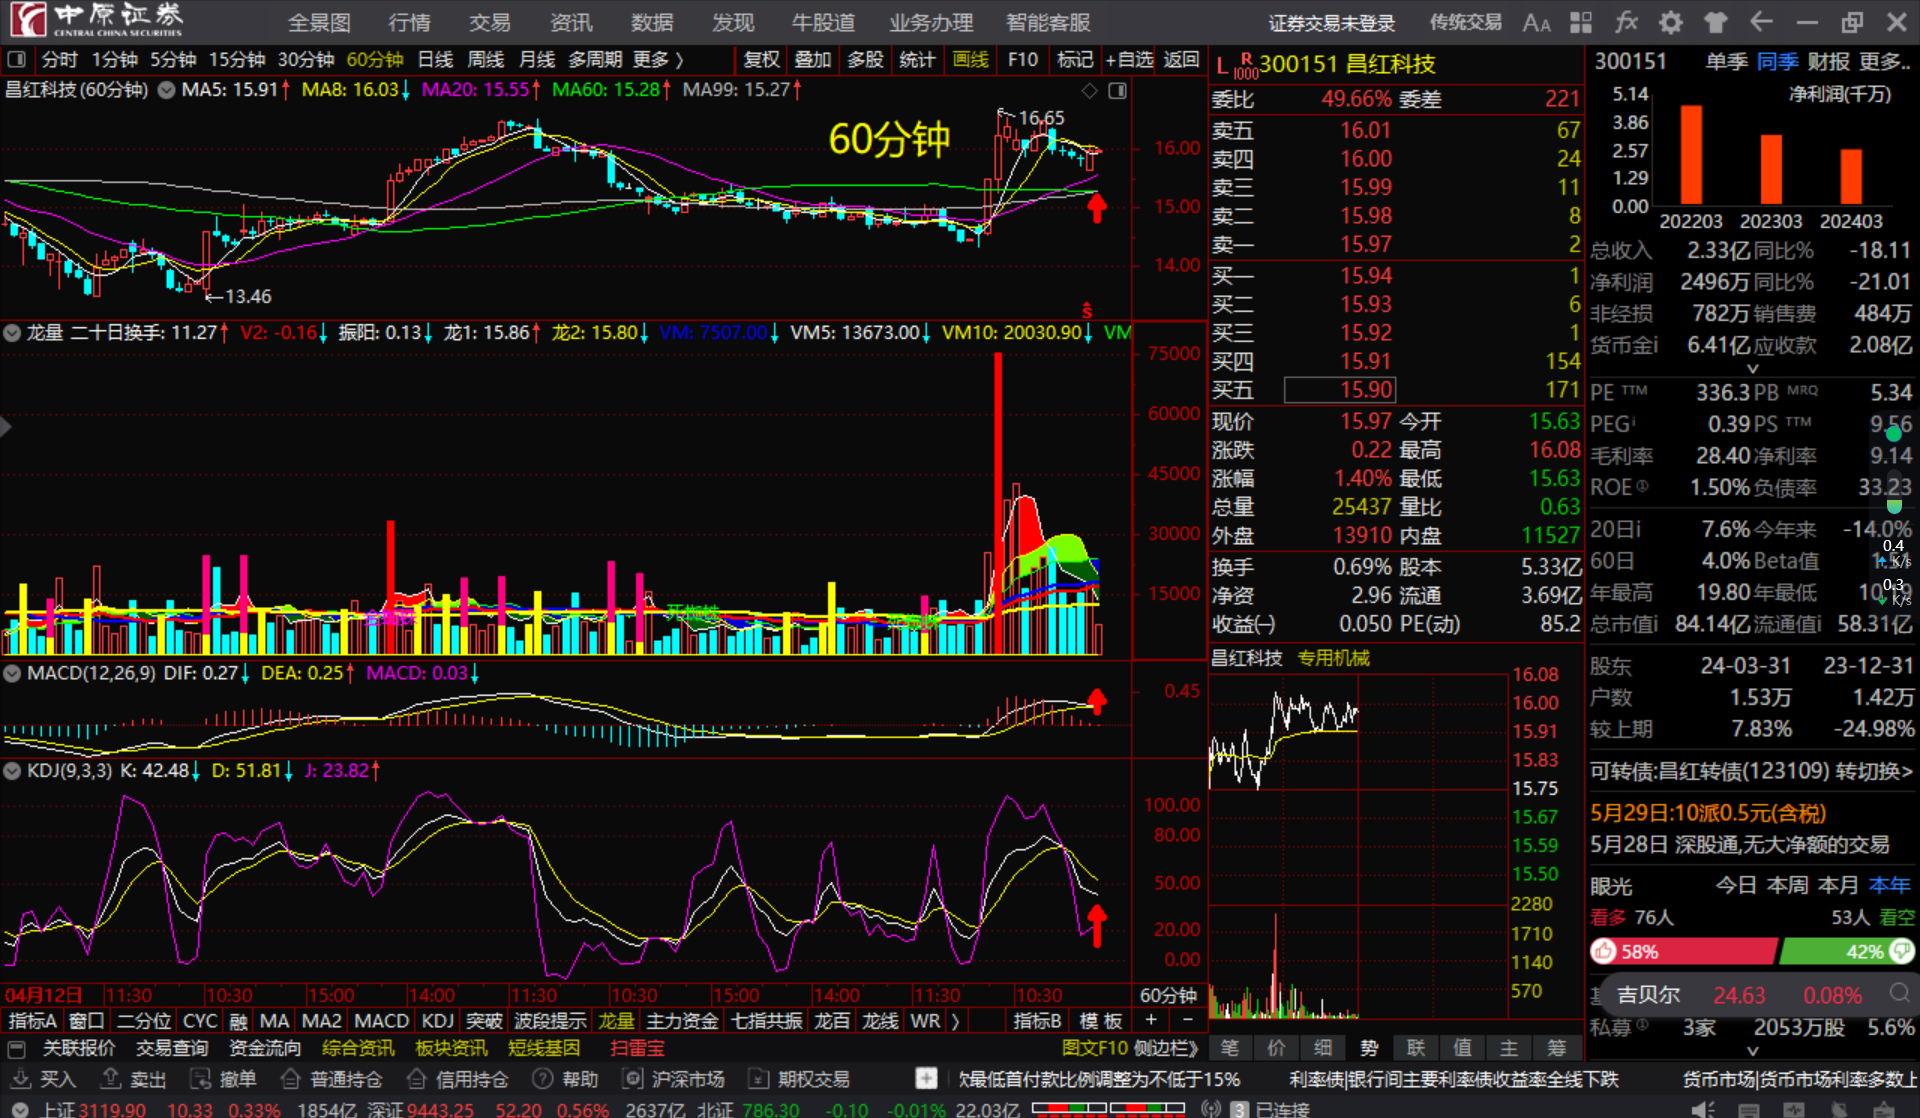1920x1118 pixels.
Task: Open settings gear icon in title bar
Action: coord(1671,22)
